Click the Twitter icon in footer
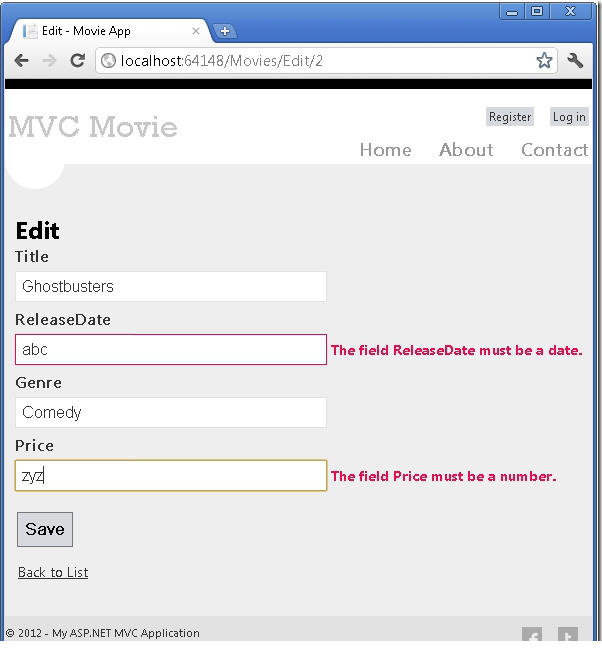The width and height of the screenshot is (602, 666). (568, 635)
